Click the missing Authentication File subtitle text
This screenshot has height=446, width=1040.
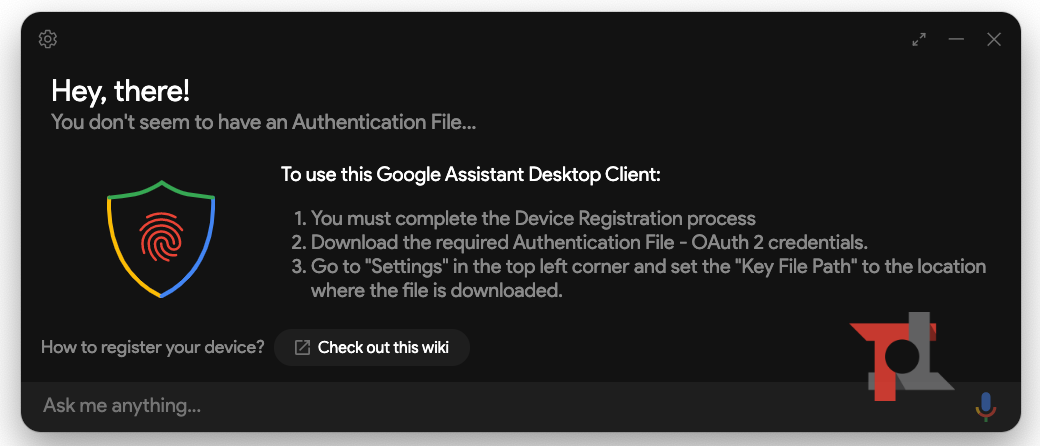click(x=263, y=123)
